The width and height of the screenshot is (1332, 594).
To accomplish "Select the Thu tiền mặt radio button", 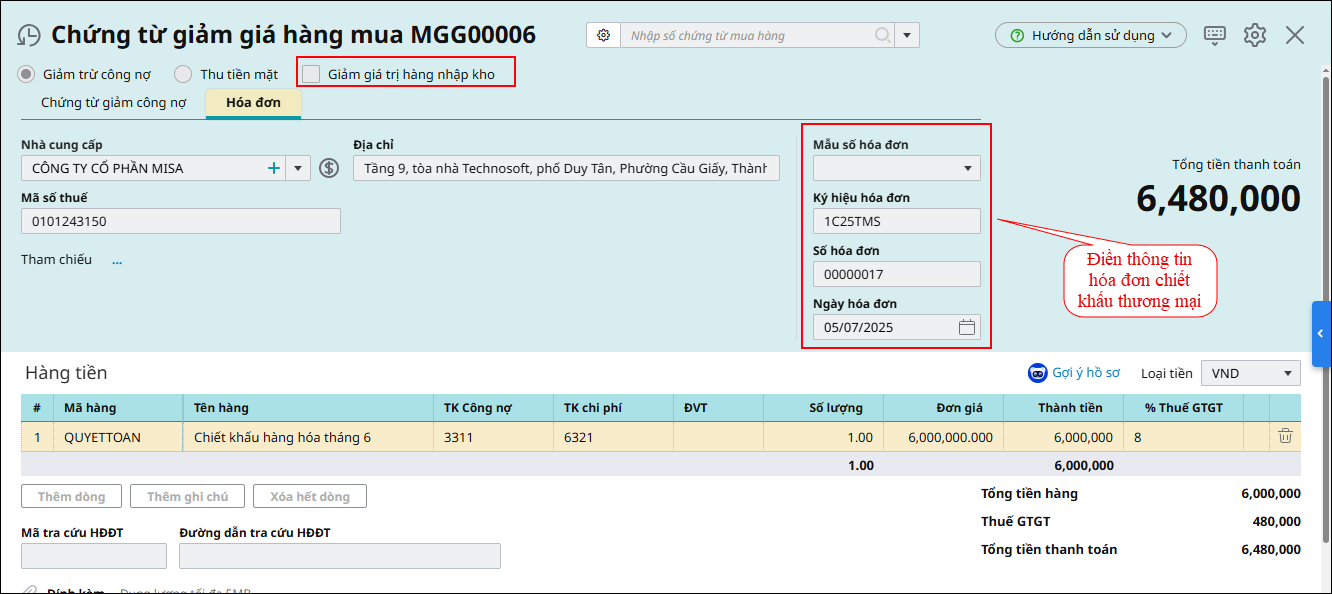I will coord(183,74).
